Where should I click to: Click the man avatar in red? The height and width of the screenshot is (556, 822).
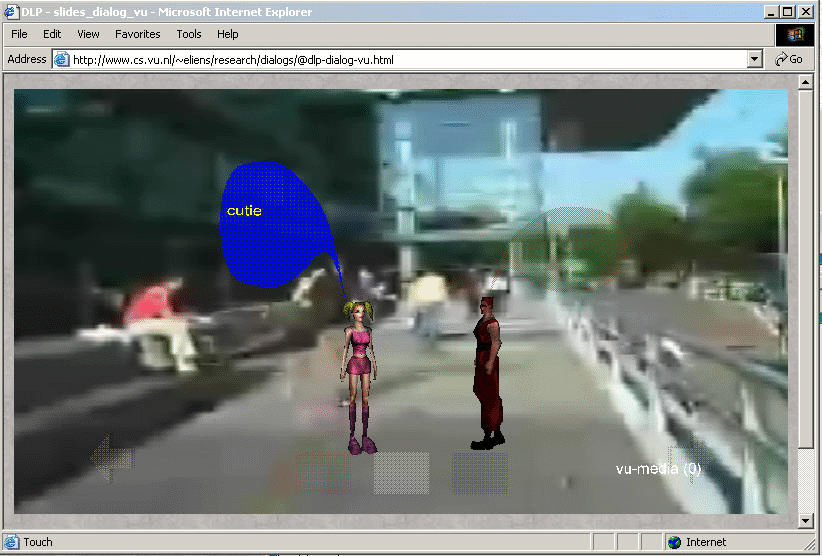point(488,373)
